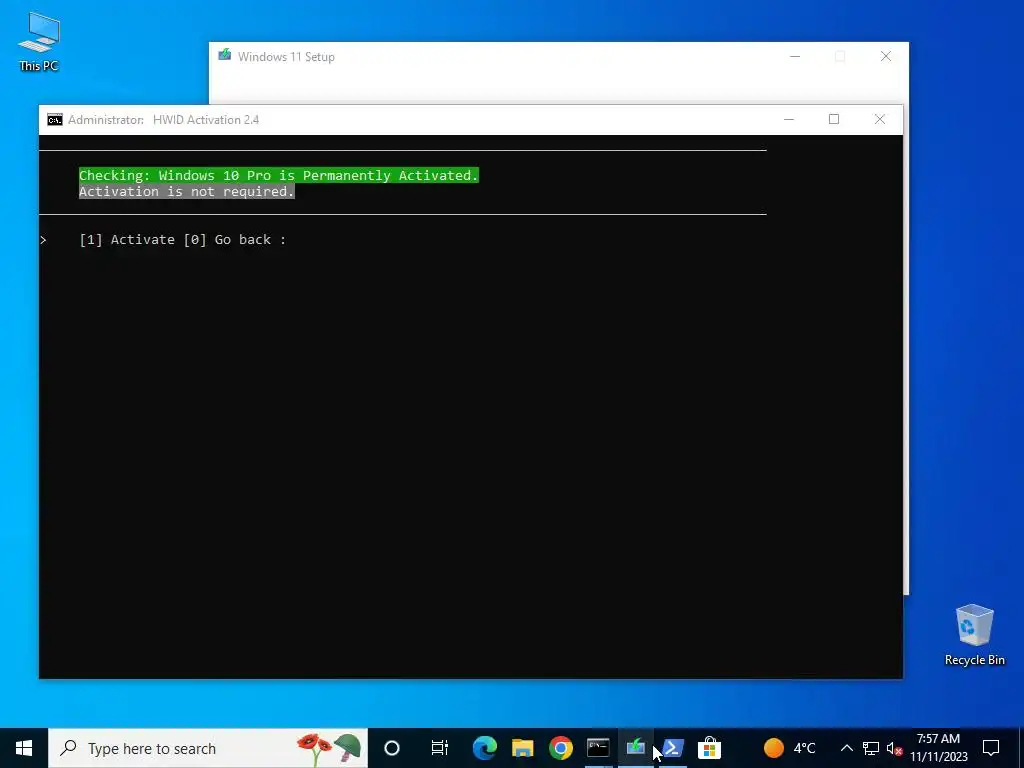Screen dimensions: 1024x768
Task: Click the taskbar search box
Action: point(208,748)
